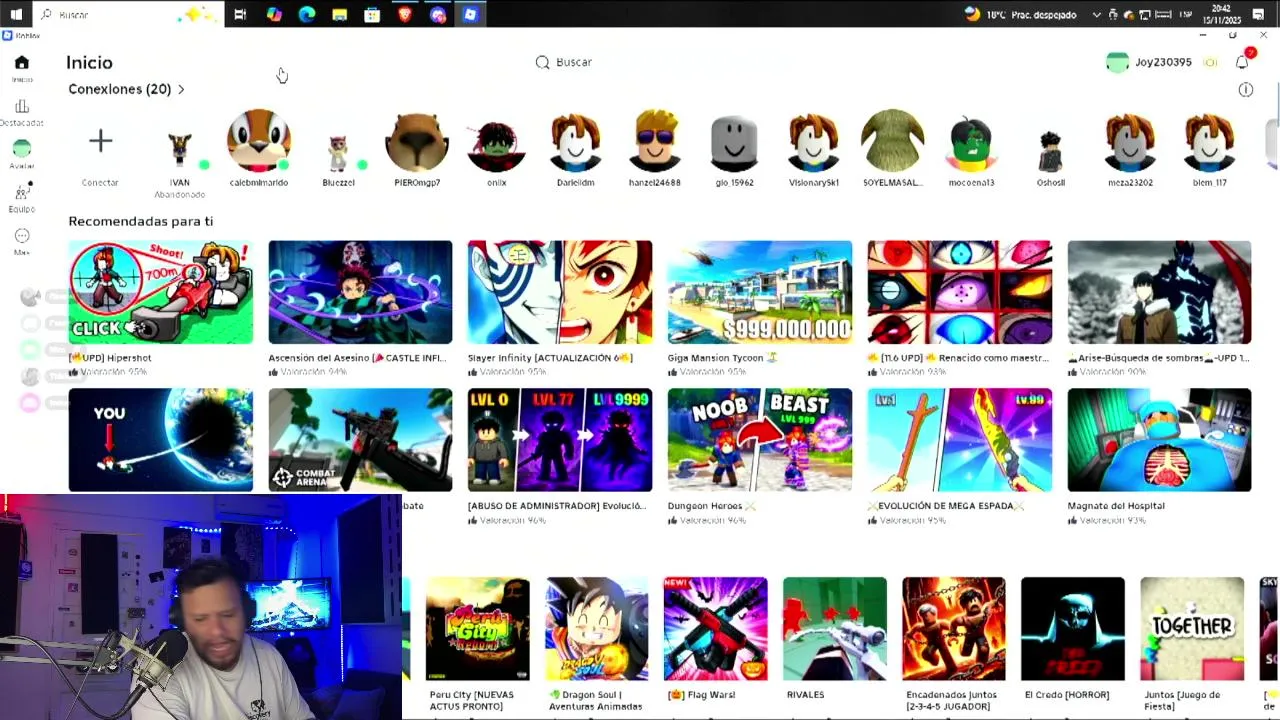This screenshot has width=1280, height=720.
Task: Open Microsoft Store from taskbar
Action: click(x=372, y=14)
